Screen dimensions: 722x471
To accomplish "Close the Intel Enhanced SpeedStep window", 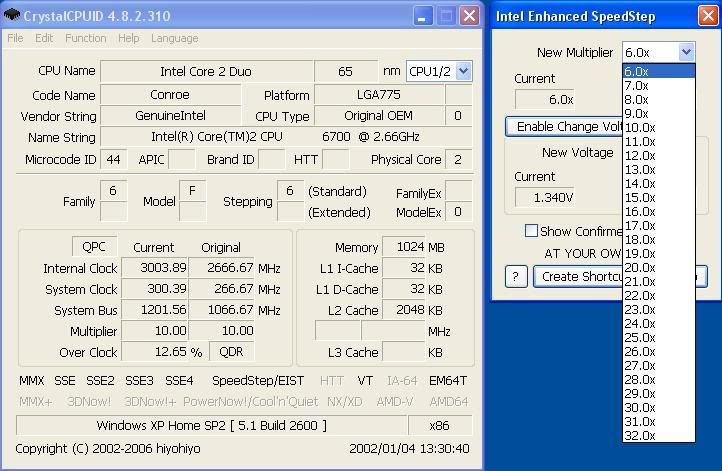I will 708,16.
